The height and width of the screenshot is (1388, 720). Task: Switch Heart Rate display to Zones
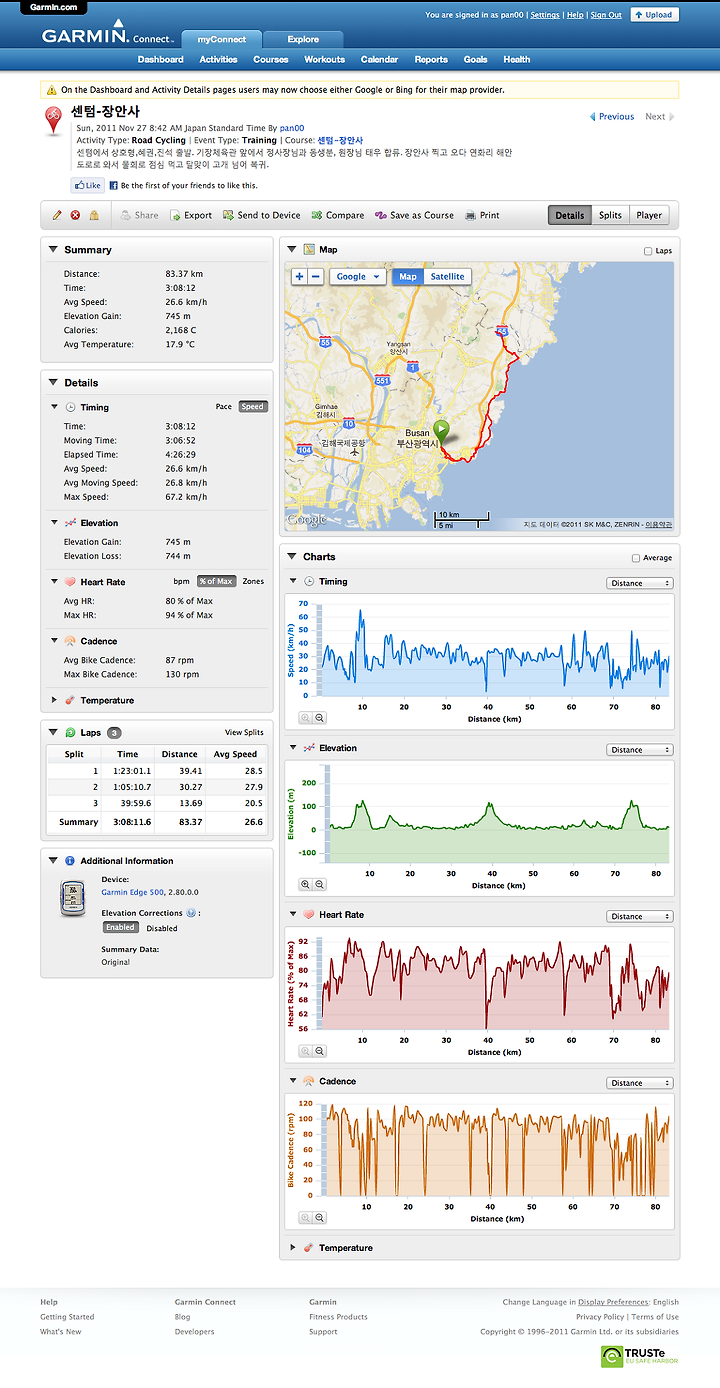(253, 581)
